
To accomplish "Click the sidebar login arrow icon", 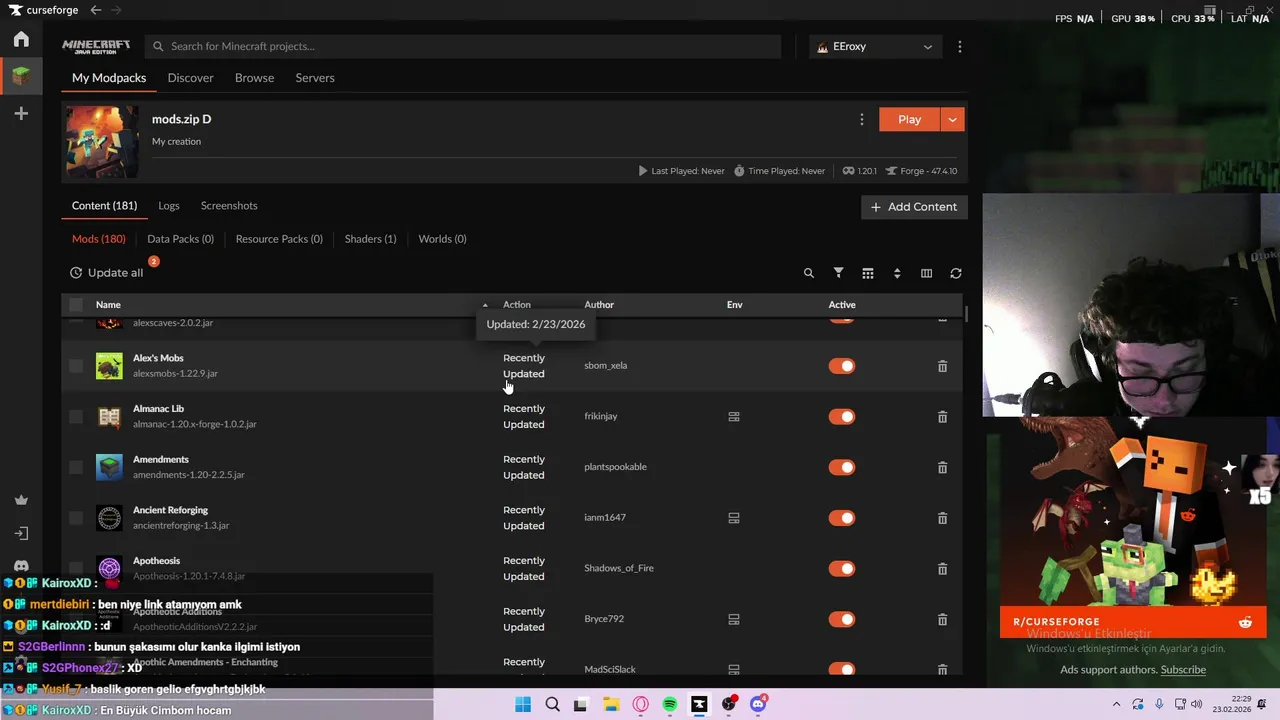I will [21, 533].
